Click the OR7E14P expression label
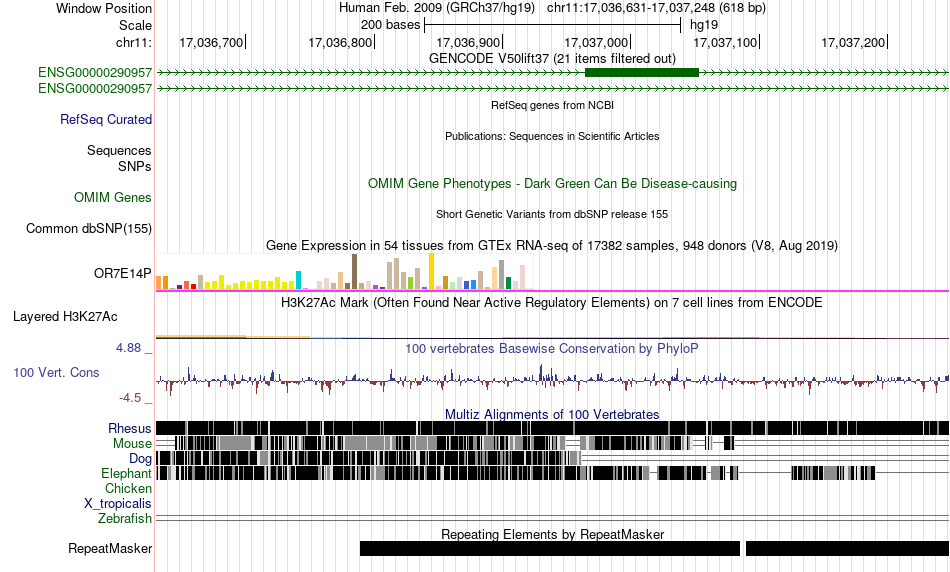 tap(122, 273)
